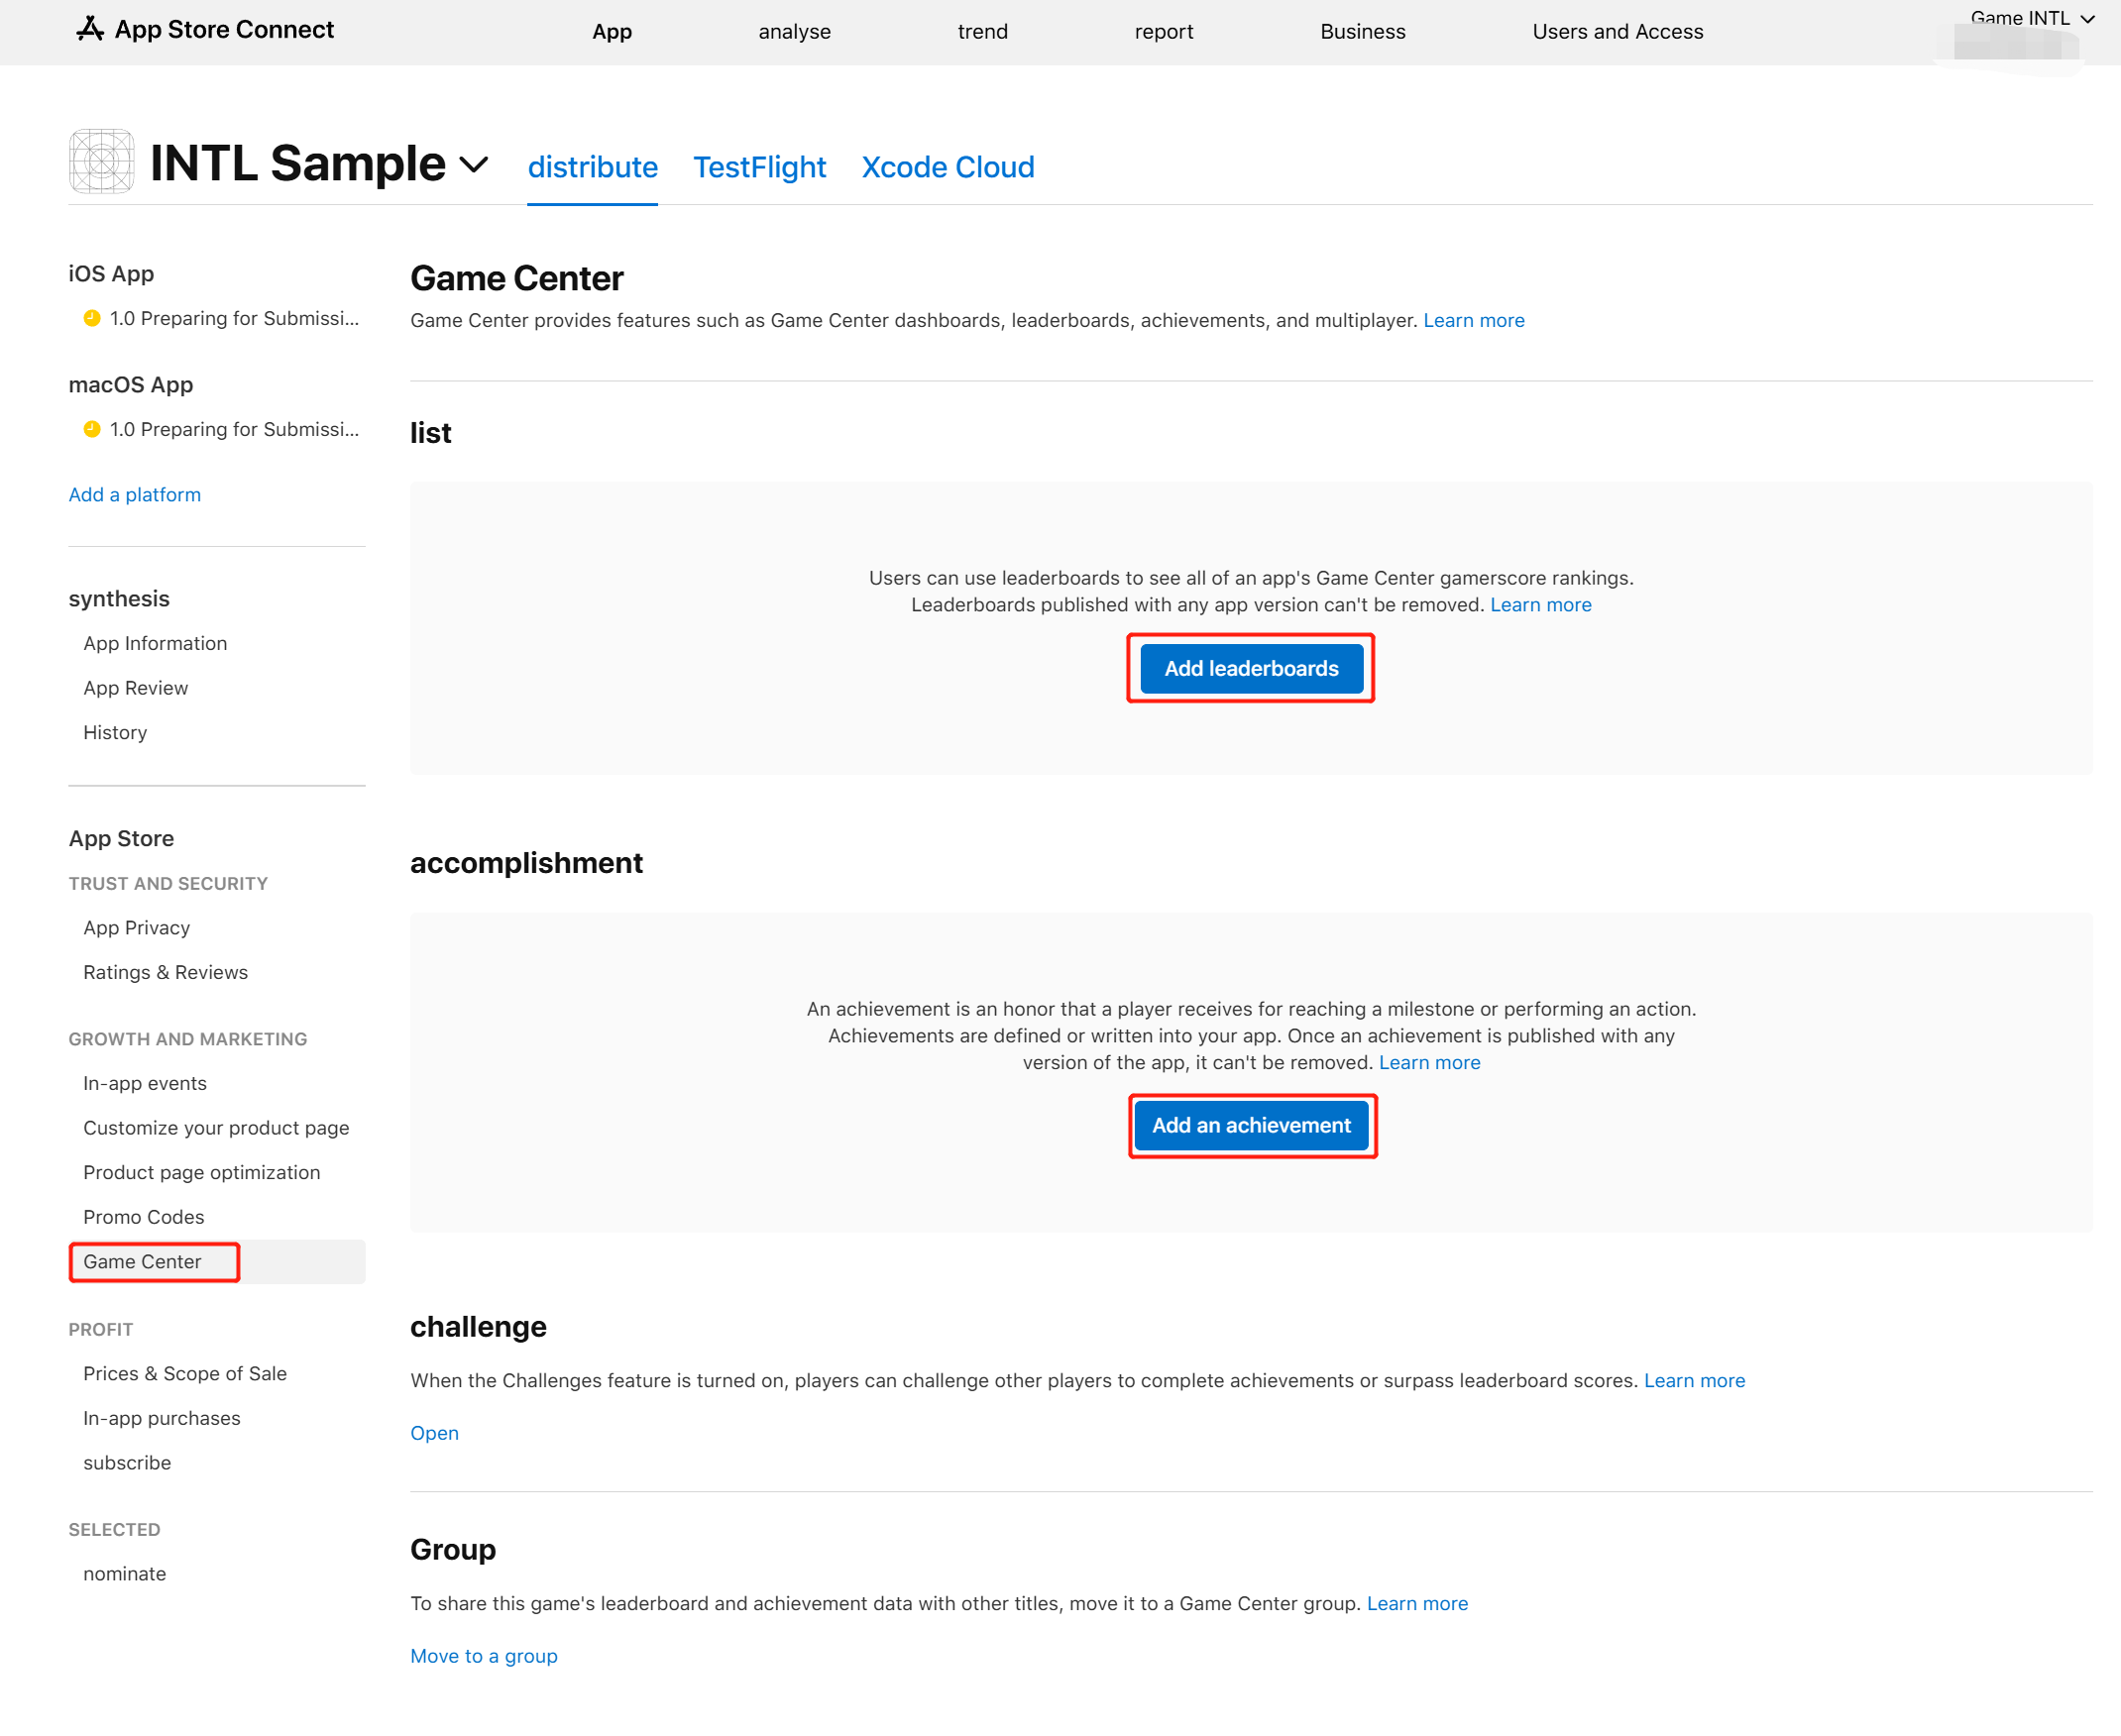Click the App Privacy sidebar icon
The width and height of the screenshot is (2121, 1736).
[134, 926]
